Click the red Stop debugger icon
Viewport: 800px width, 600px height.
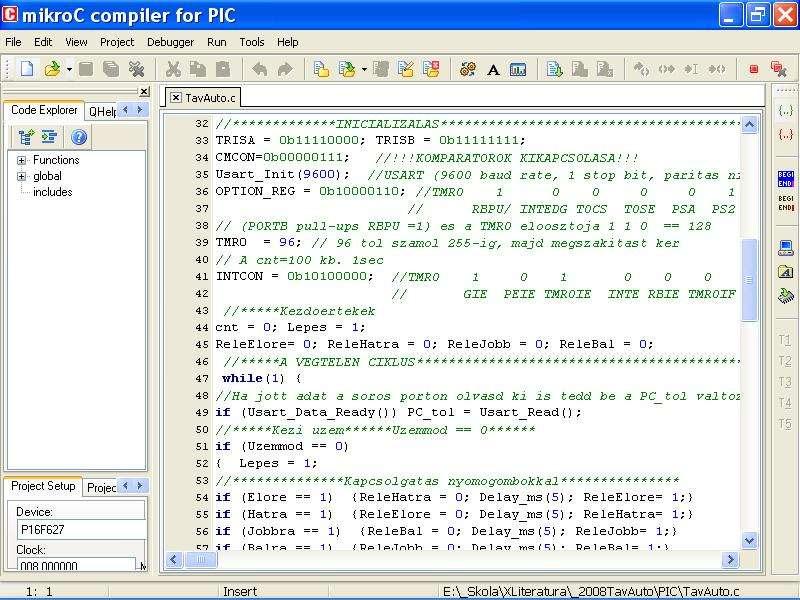coord(754,69)
